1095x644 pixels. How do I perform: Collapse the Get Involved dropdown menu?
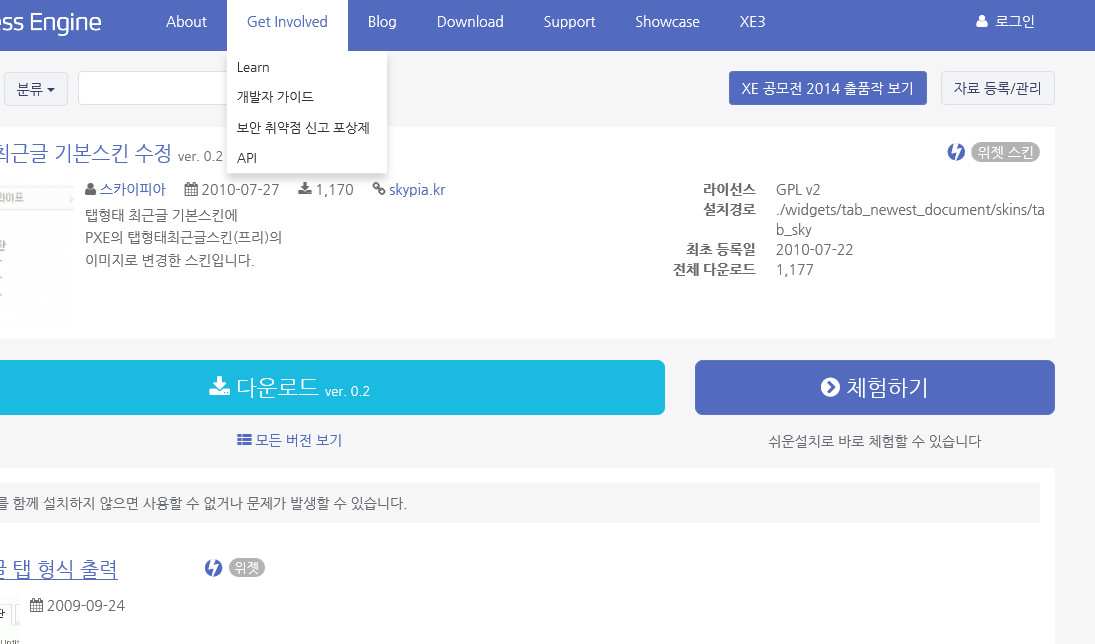(287, 22)
